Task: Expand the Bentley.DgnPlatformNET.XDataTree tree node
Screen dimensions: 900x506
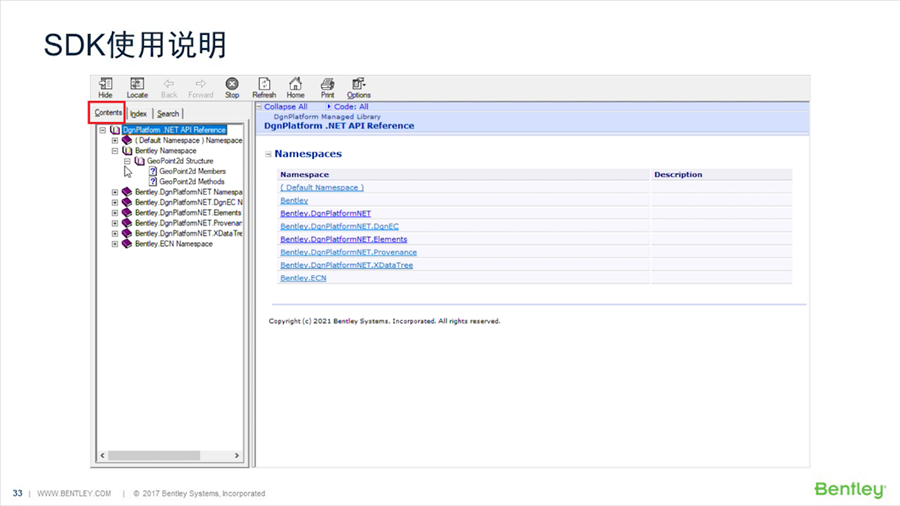Action: point(115,233)
